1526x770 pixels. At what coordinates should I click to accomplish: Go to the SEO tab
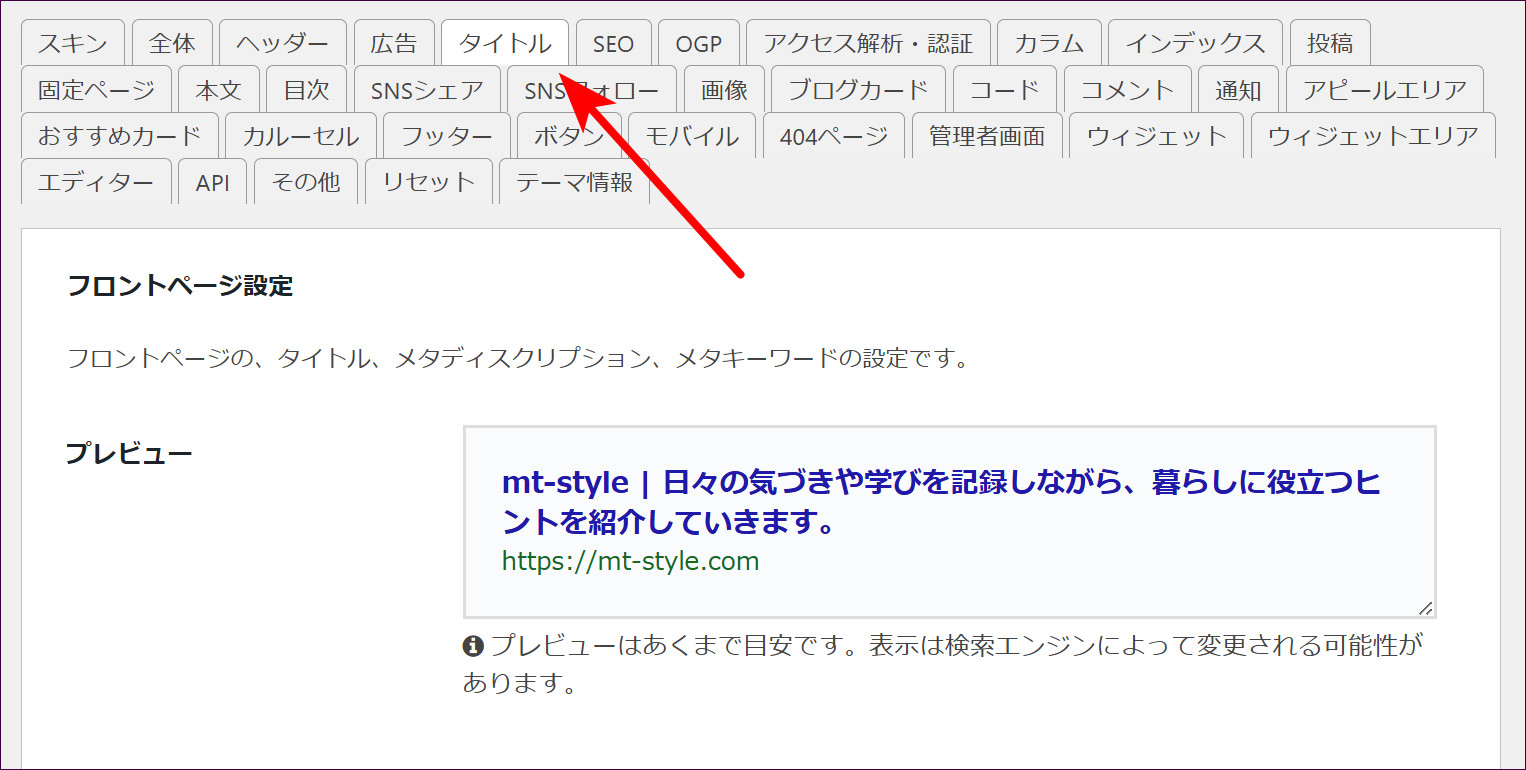pos(613,44)
